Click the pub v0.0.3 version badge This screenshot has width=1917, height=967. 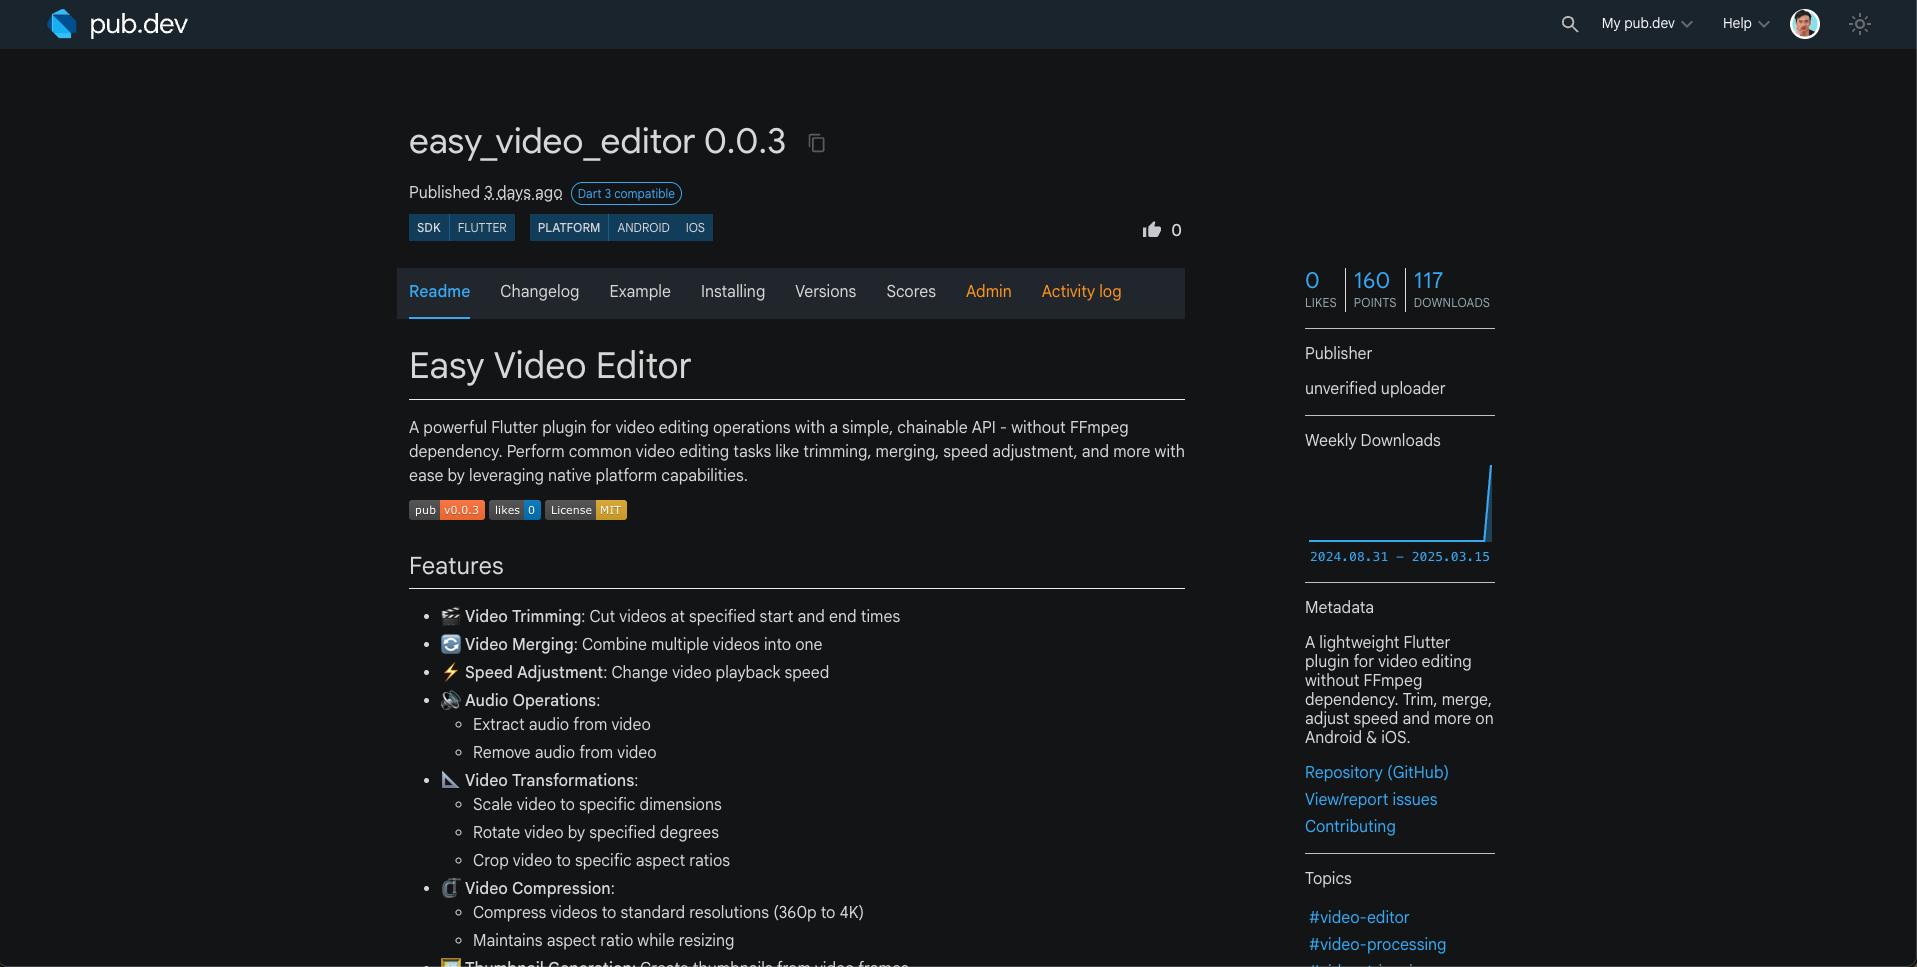(446, 510)
